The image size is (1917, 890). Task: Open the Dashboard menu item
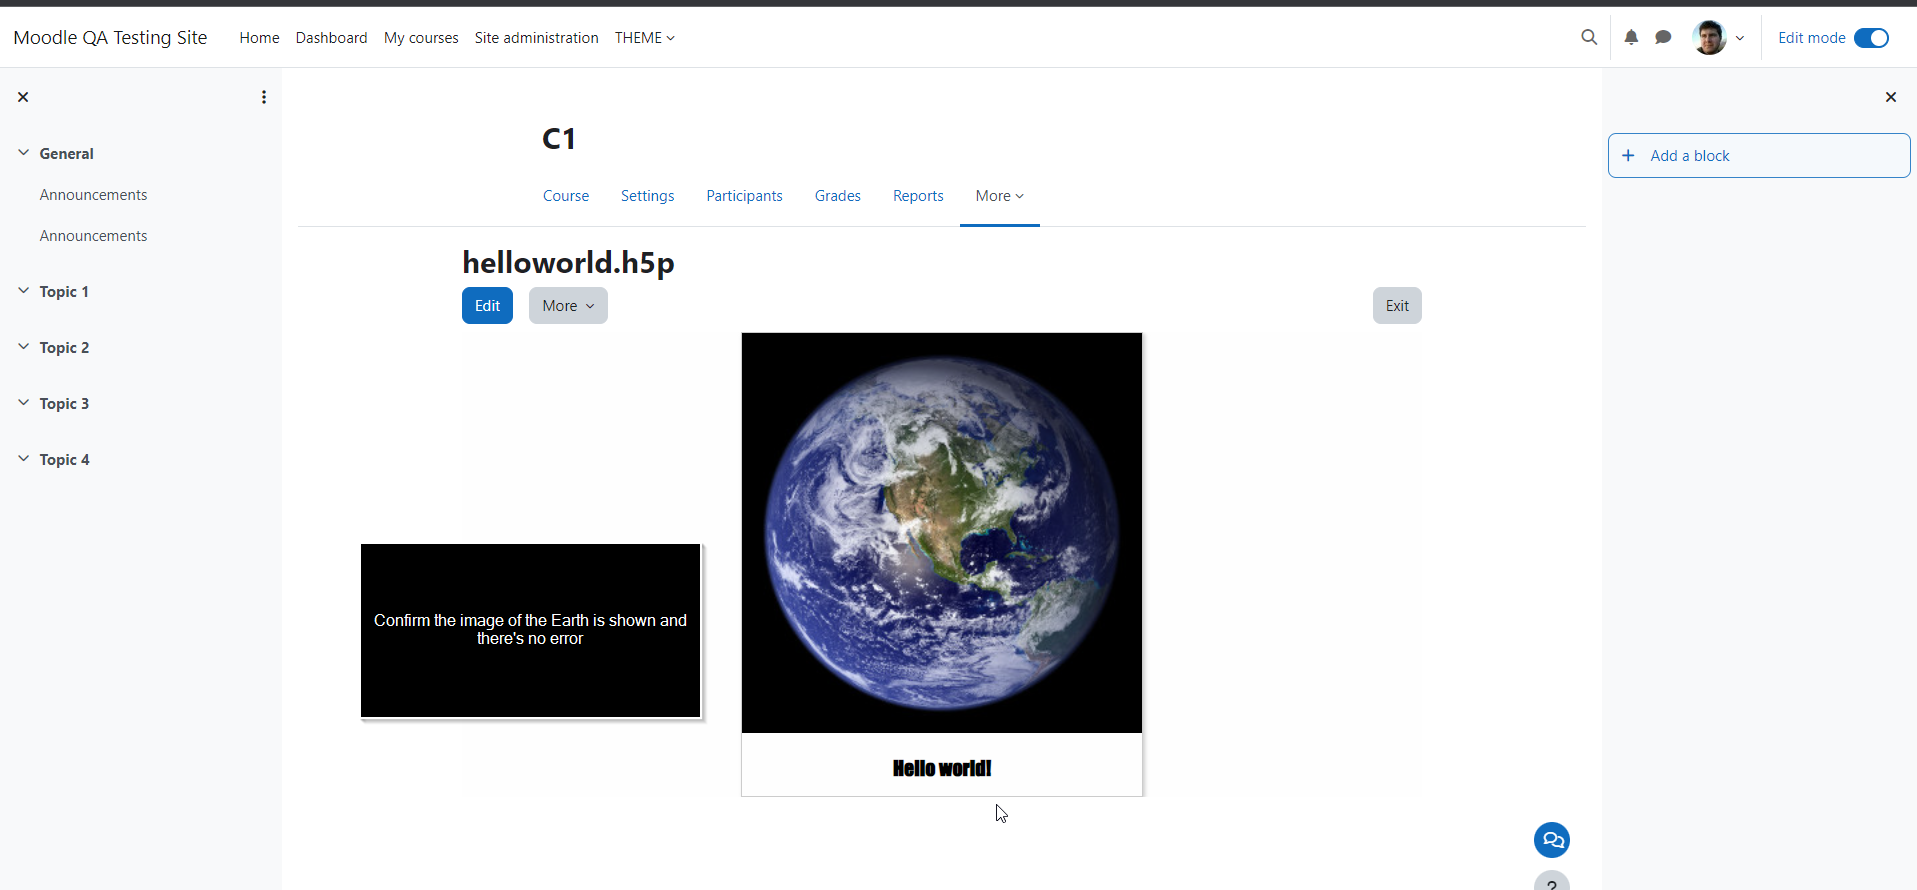pyautogui.click(x=331, y=38)
